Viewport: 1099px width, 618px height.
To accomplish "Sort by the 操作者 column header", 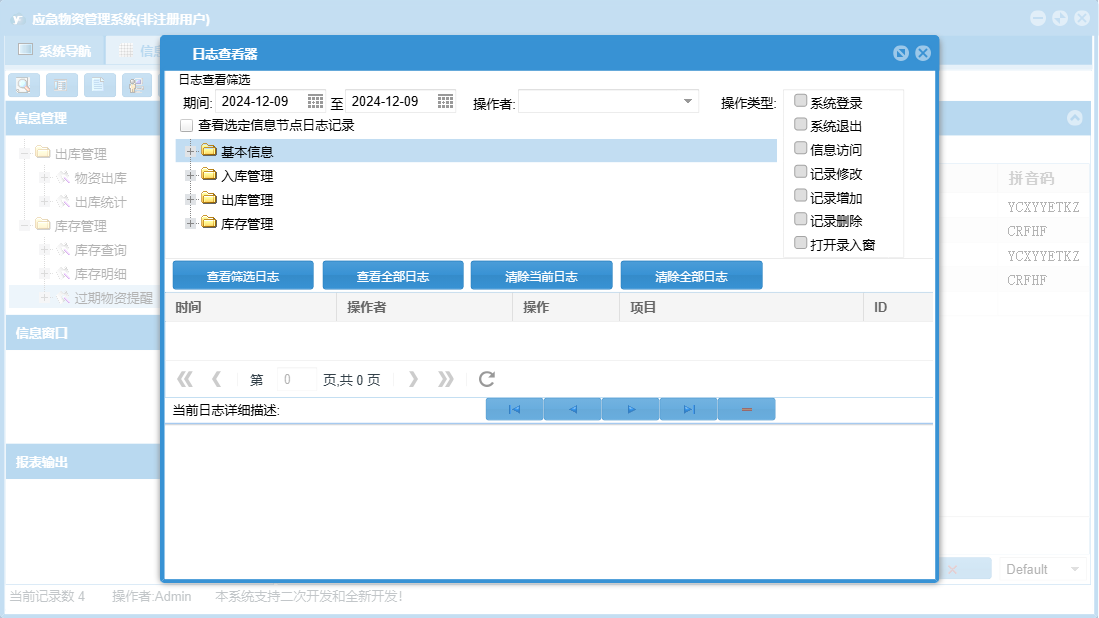I will pos(367,307).
